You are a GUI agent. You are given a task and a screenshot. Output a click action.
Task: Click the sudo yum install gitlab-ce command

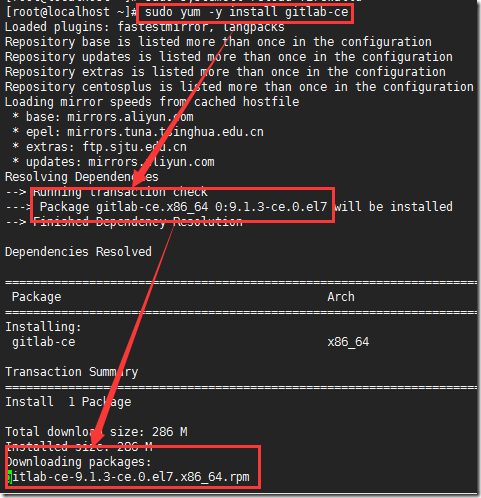pos(246,13)
